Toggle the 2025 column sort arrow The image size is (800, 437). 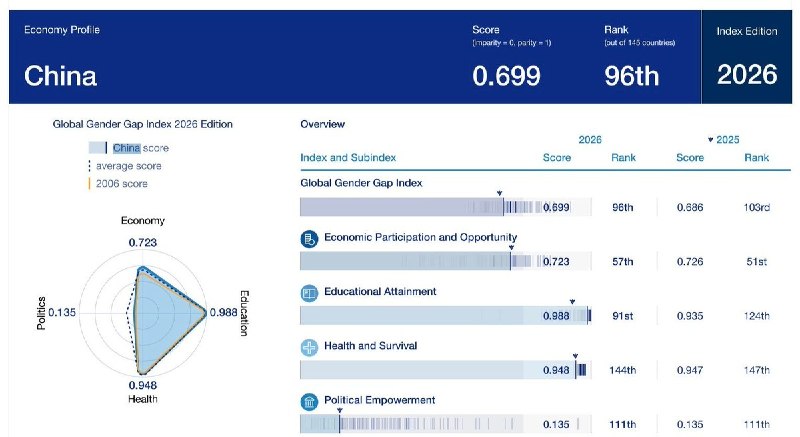tap(710, 140)
